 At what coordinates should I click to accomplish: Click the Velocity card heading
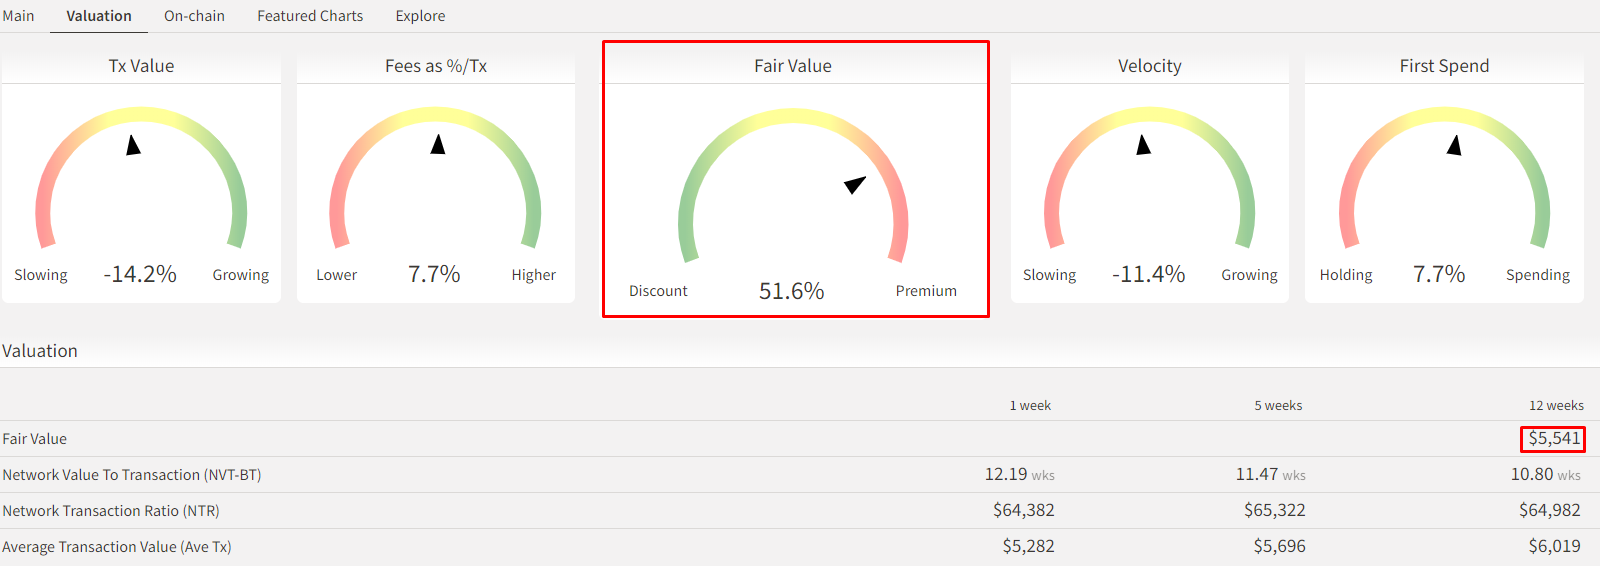(1149, 66)
